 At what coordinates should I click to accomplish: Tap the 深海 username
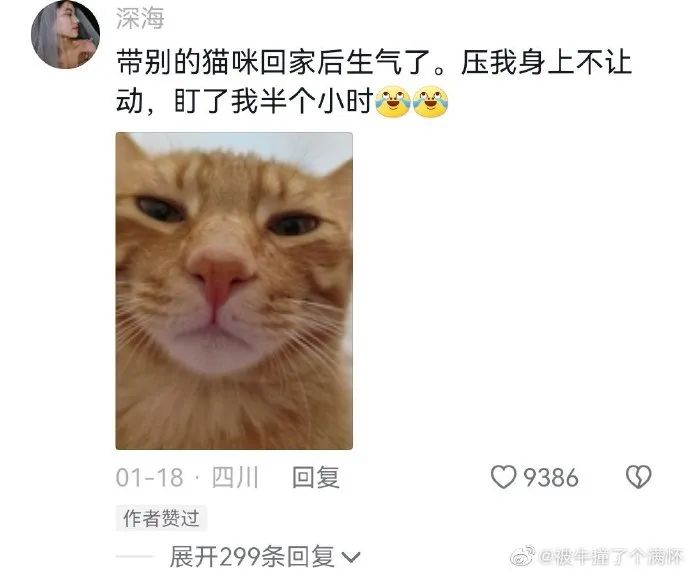coord(140,18)
